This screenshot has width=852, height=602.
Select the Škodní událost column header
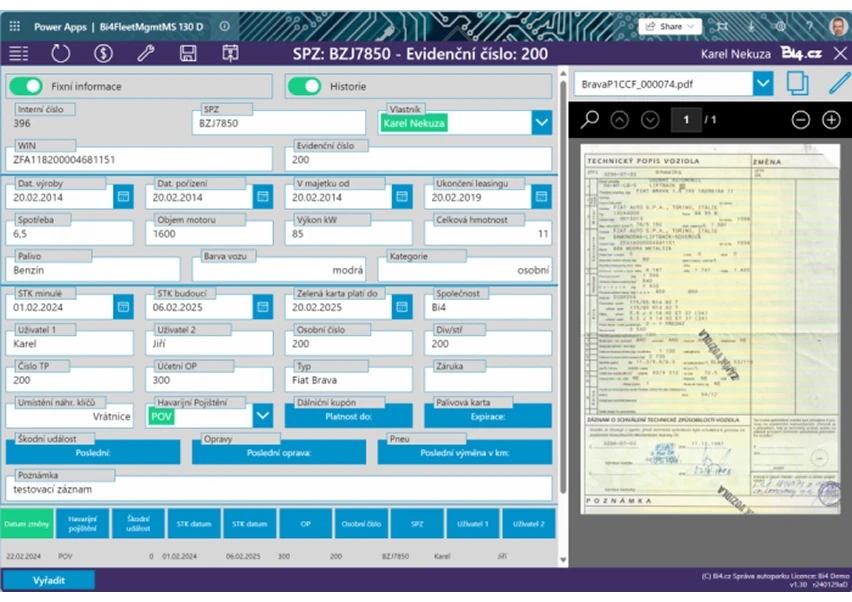(138, 524)
